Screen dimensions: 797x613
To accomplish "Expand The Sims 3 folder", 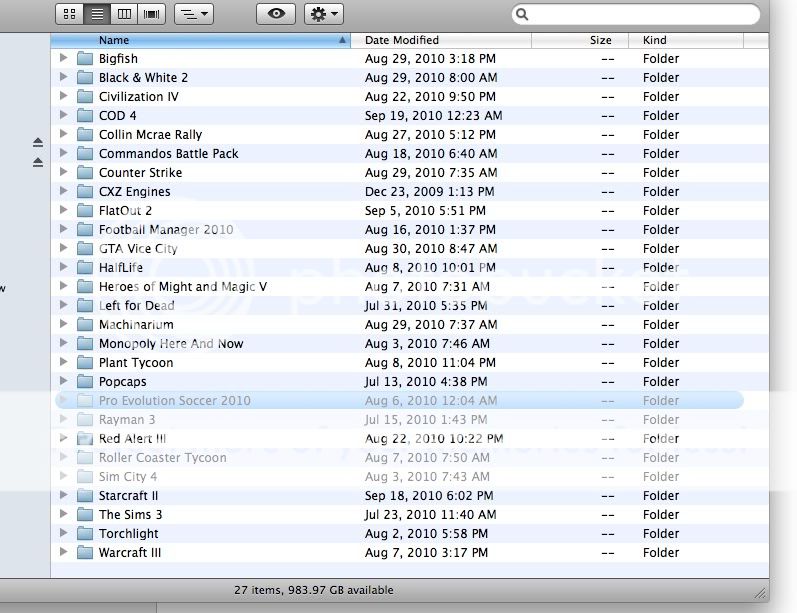I will [63, 513].
